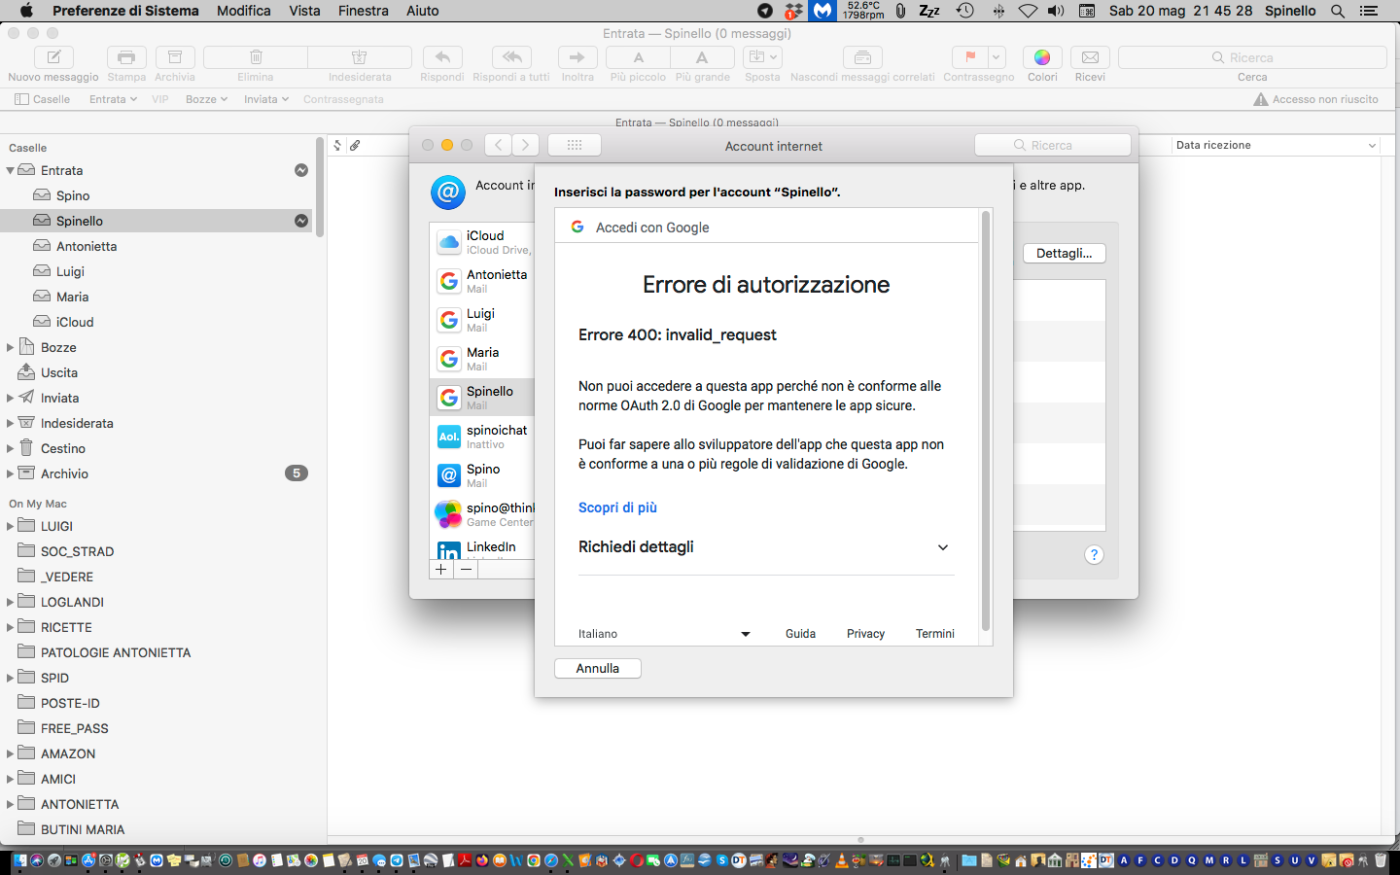Click the back arrow in Account internet window

[499, 145]
